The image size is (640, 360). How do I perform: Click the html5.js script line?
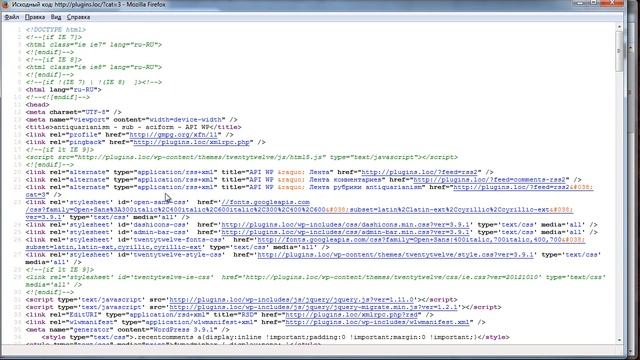(242, 157)
